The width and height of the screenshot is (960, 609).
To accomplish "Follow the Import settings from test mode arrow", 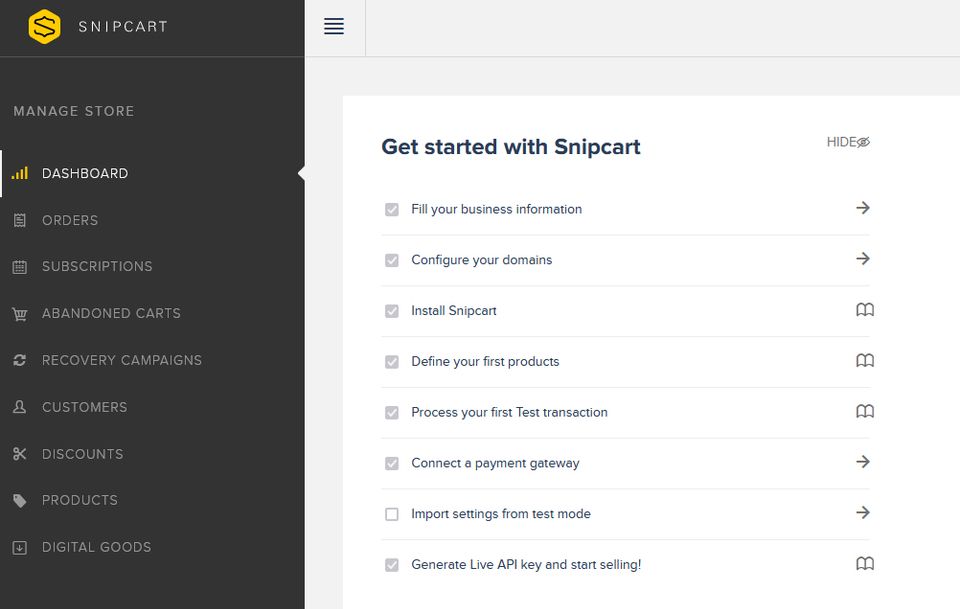I will coord(862,513).
